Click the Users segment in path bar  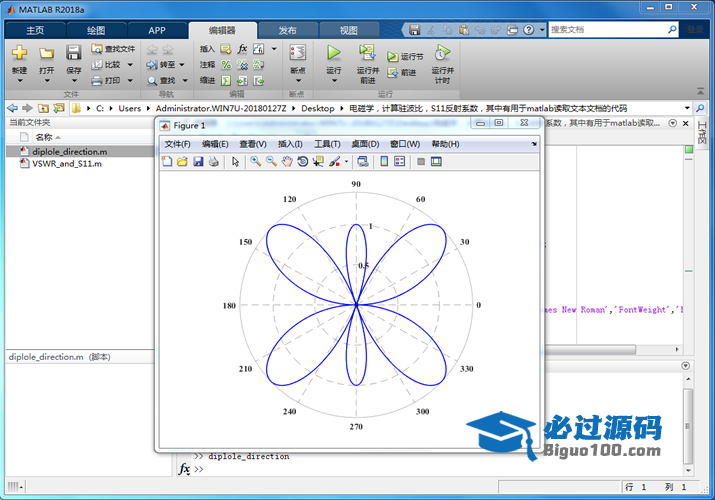click(130, 108)
